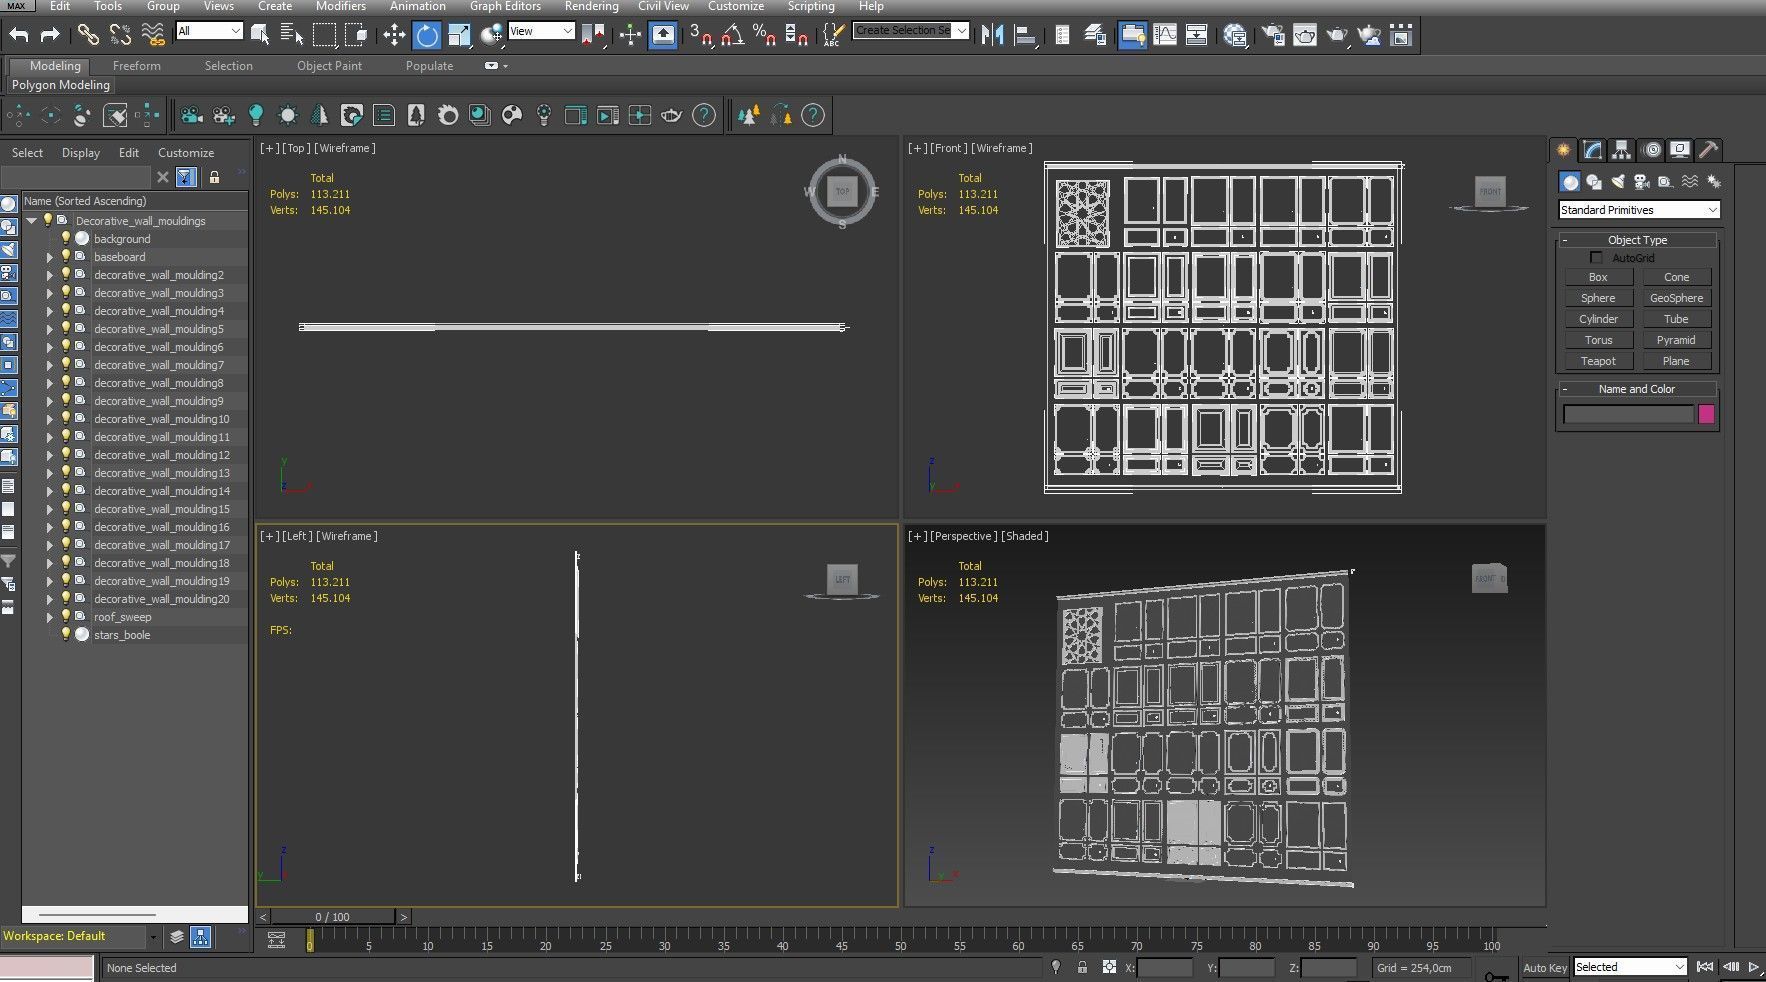Toggle visibility bulb of decorative_wall_moulding12

click(66, 455)
